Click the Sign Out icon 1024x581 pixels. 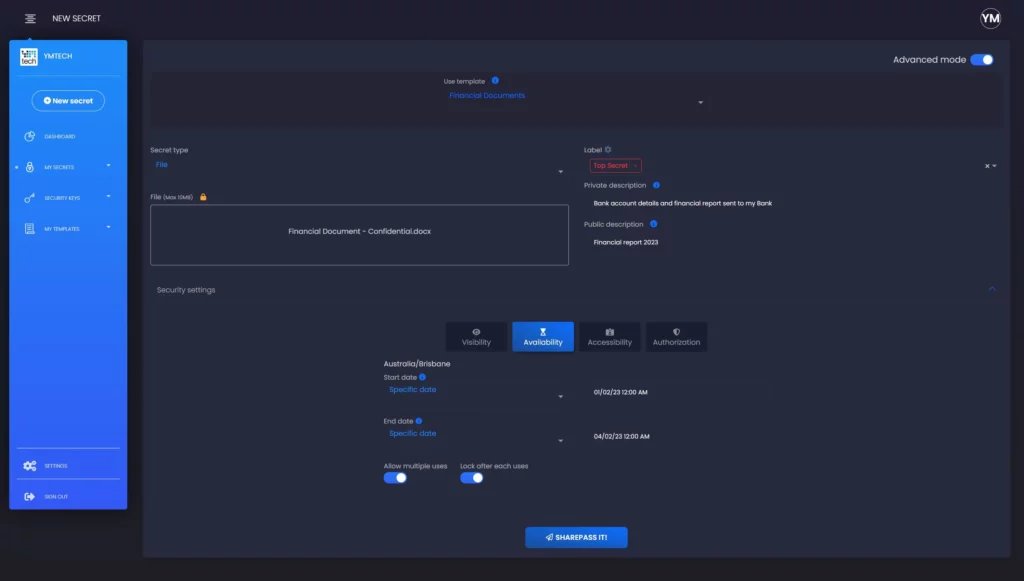30,497
